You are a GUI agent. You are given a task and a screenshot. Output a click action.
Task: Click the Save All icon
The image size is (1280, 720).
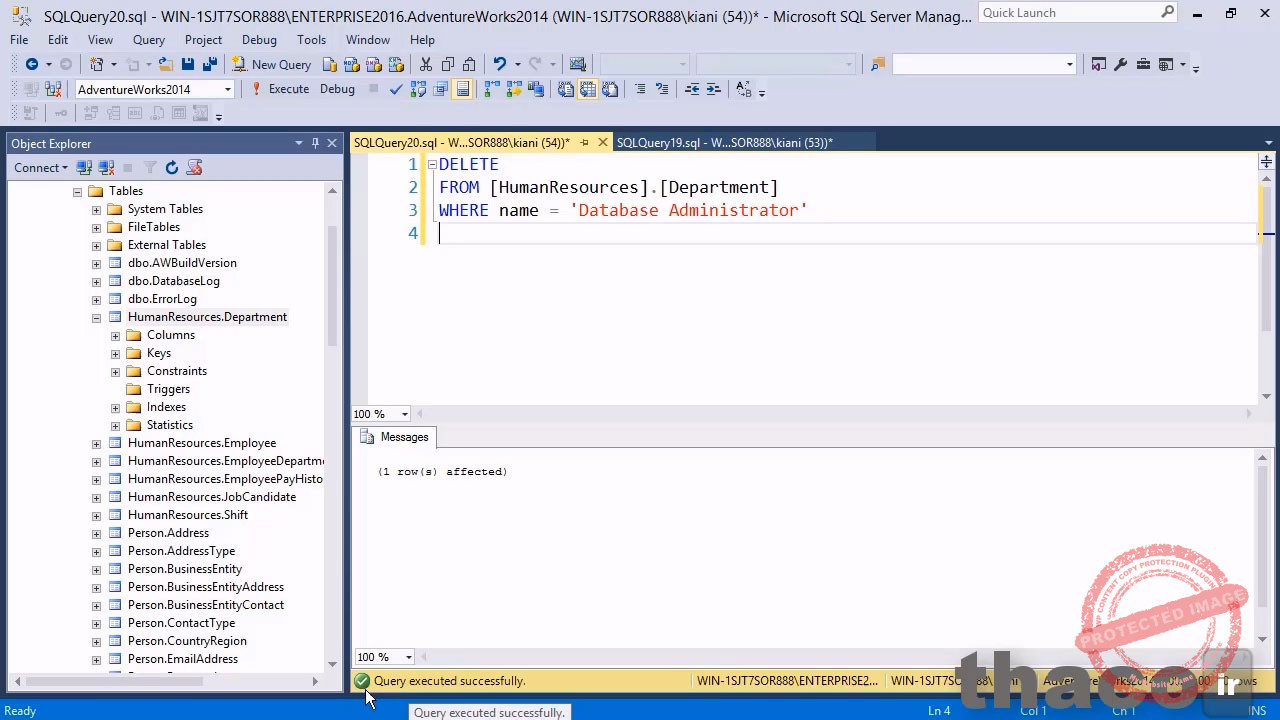209,64
